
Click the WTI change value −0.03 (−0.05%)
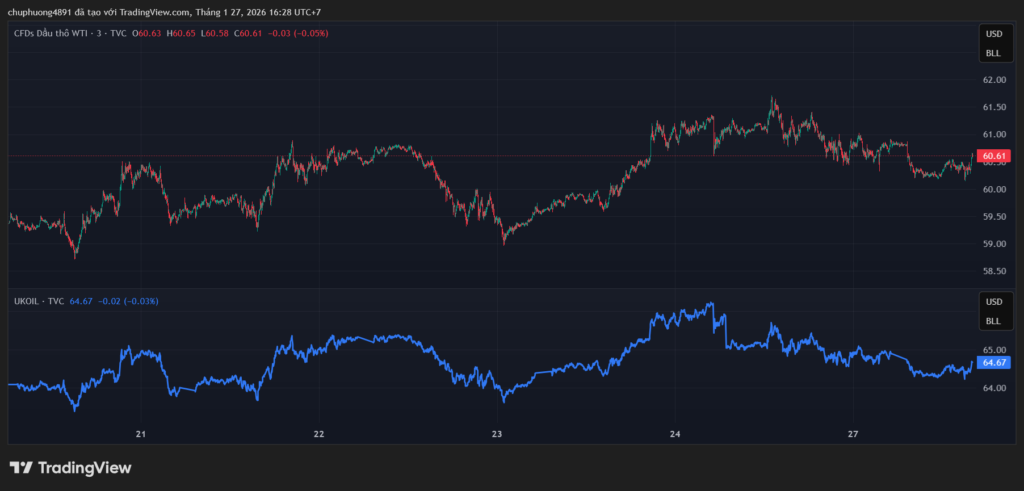click(x=296, y=33)
